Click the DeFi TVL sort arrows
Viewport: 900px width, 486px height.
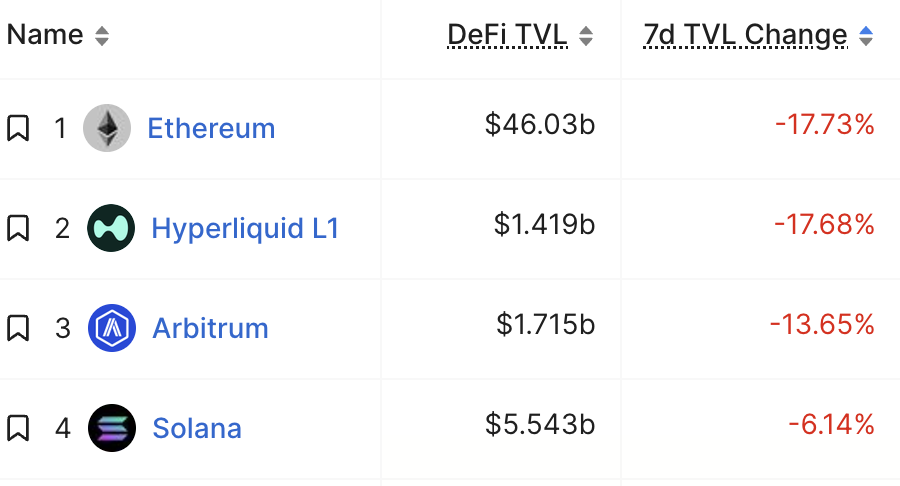(x=586, y=36)
